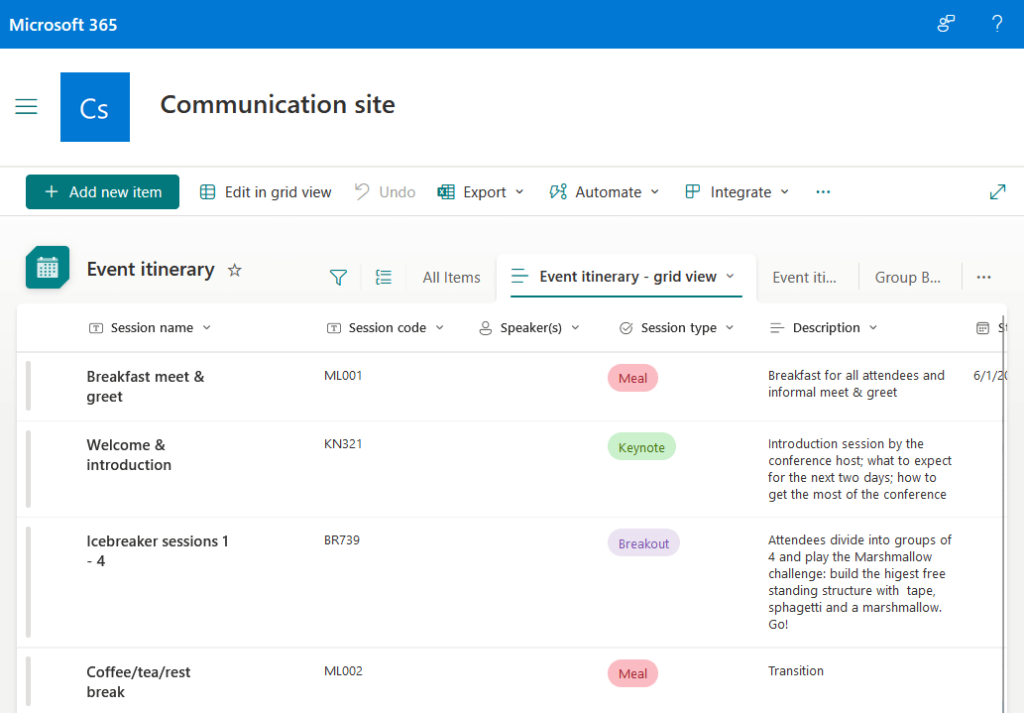This screenshot has width=1024, height=713.
Task: Click Add new item button
Action: (x=103, y=192)
